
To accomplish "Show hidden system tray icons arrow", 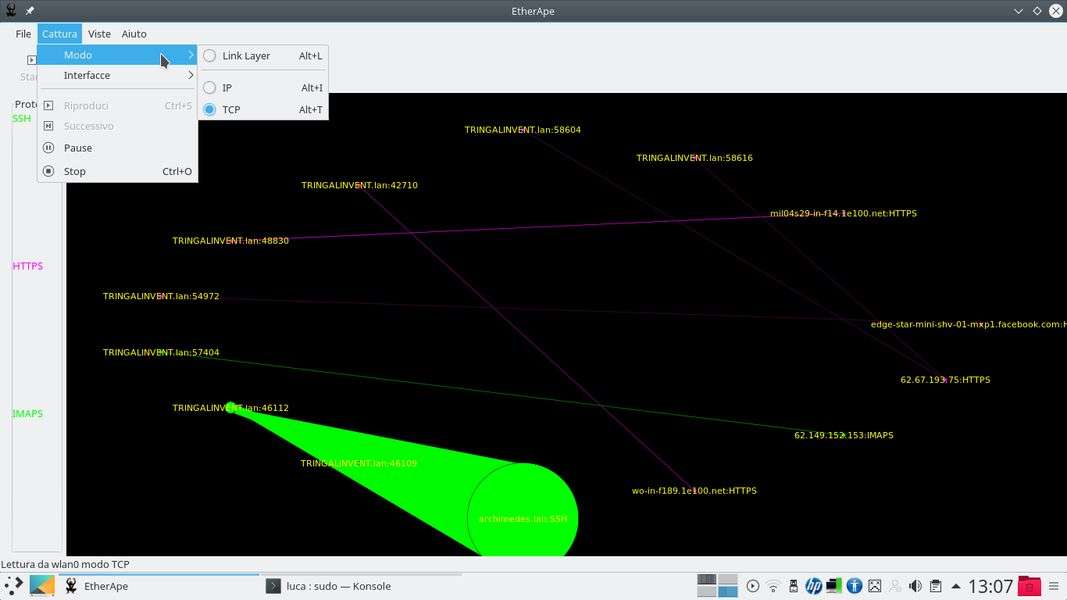I will coord(956,586).
